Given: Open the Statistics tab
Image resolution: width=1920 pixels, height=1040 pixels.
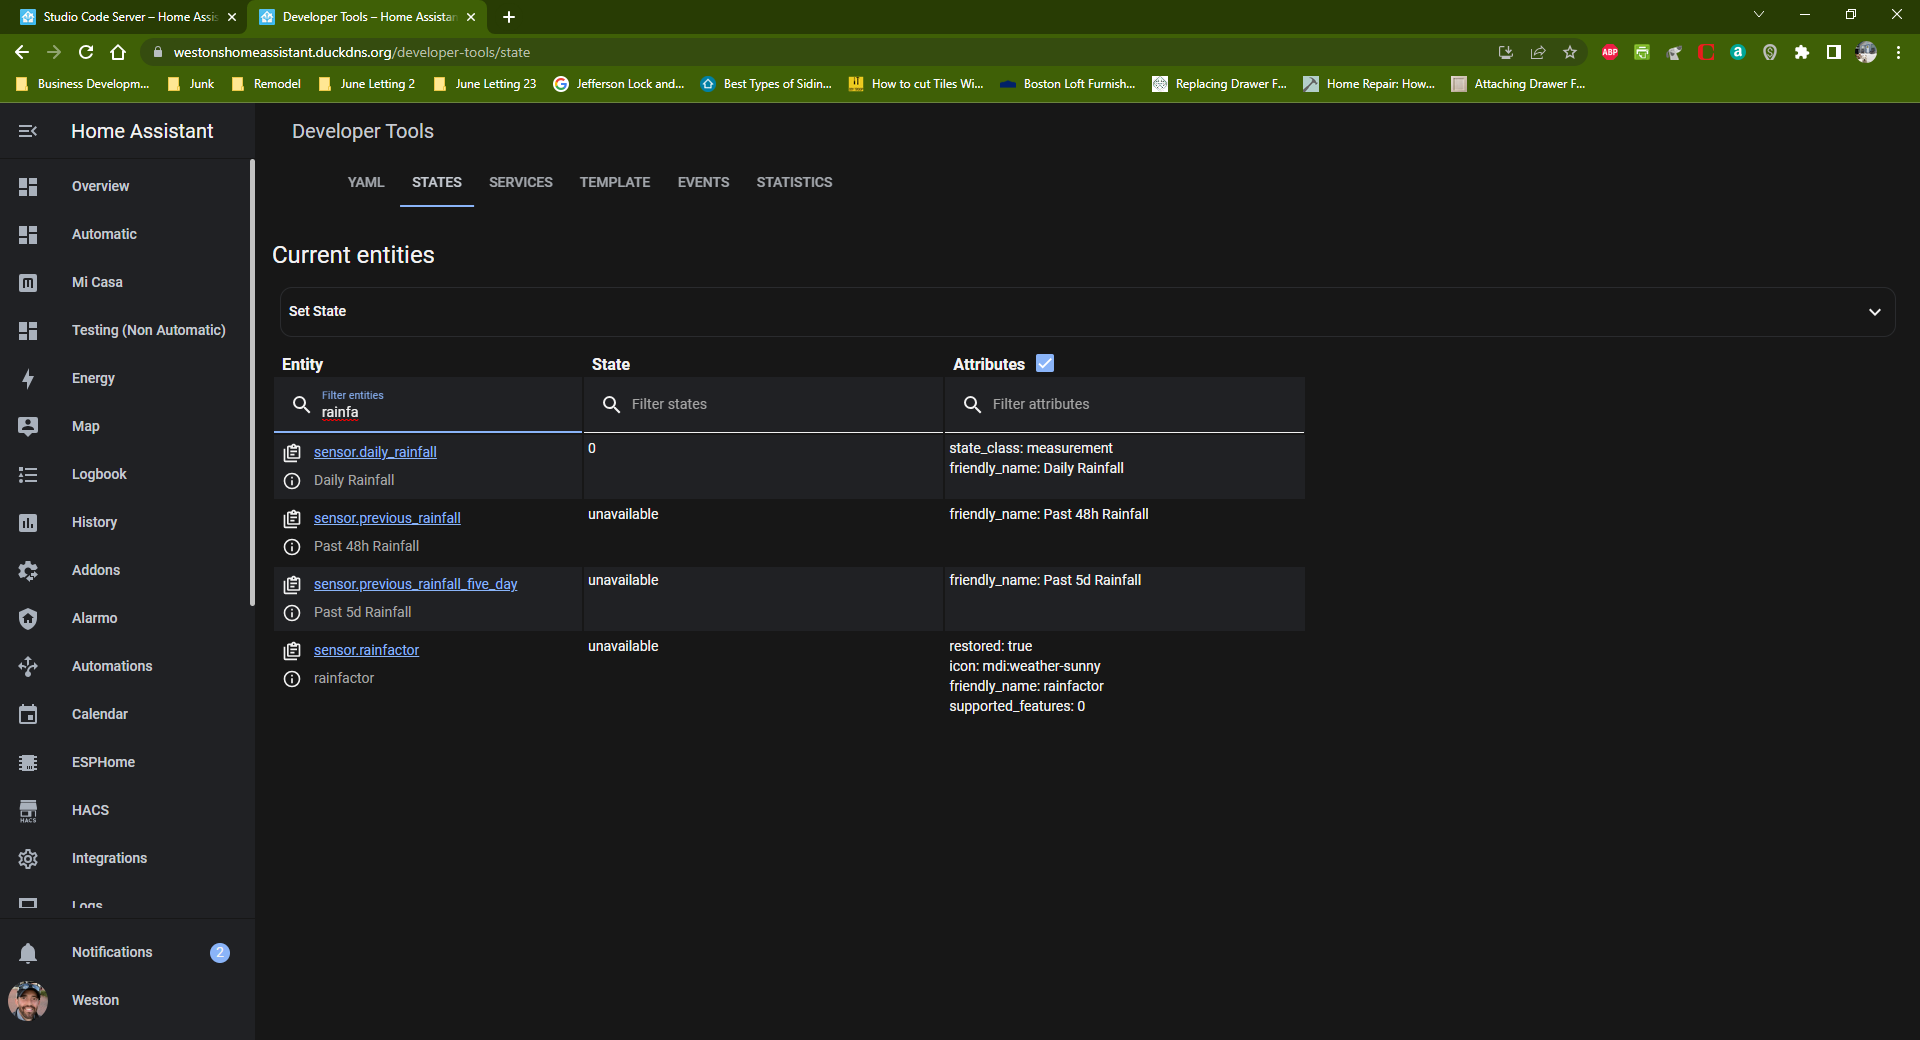Looking at the screenshot, I should (x=794, y=182).
